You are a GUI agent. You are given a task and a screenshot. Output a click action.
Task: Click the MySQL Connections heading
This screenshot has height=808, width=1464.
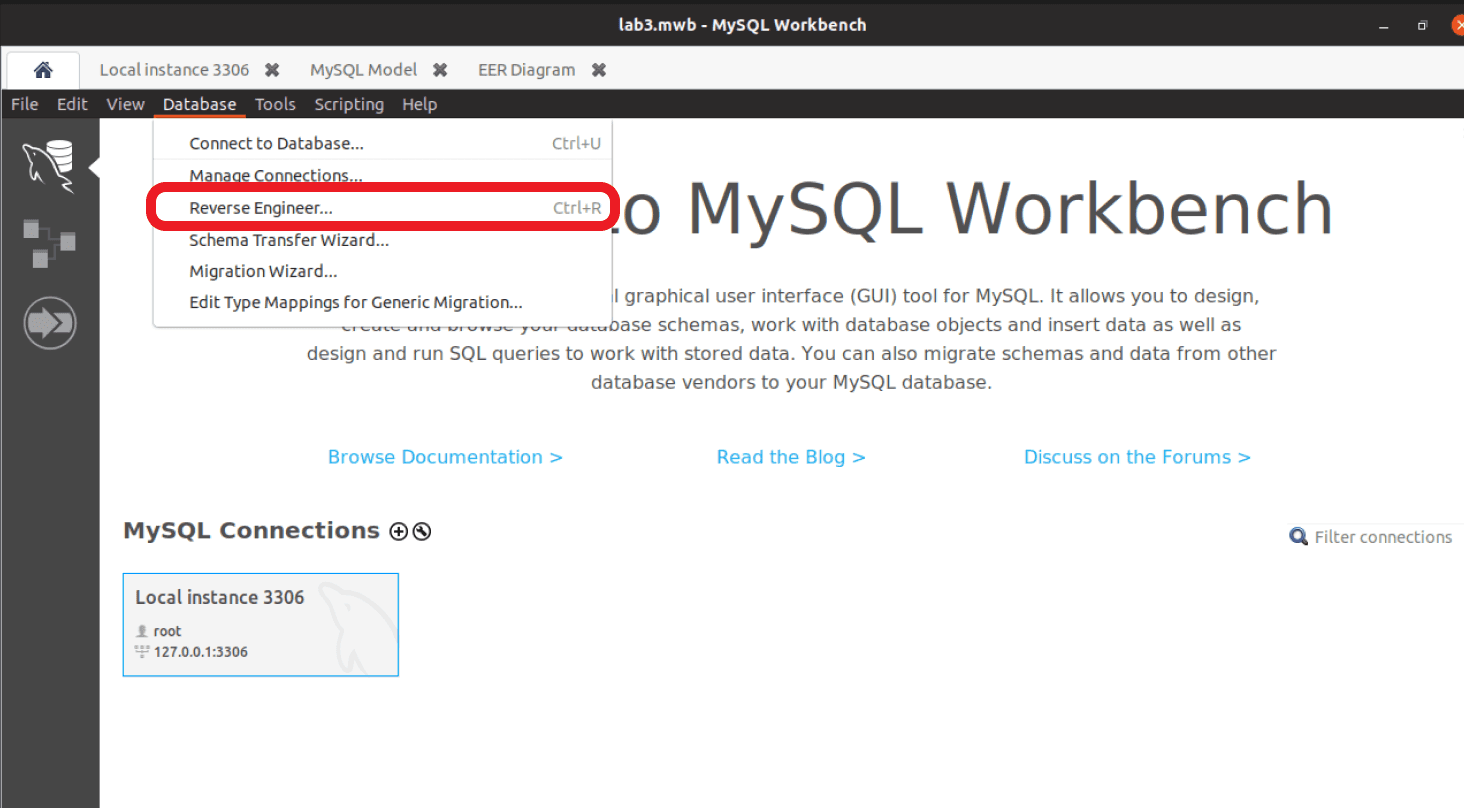[x=251, y=531]
